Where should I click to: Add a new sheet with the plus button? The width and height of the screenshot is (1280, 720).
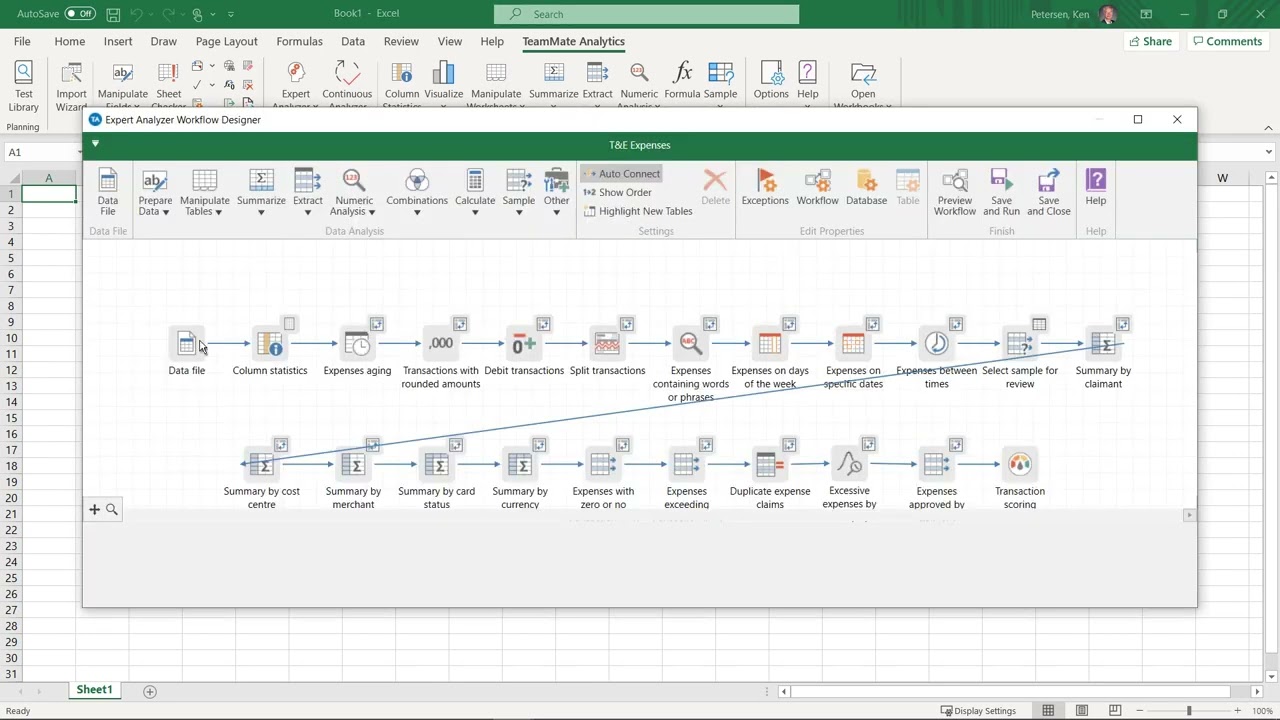[150, 691]
